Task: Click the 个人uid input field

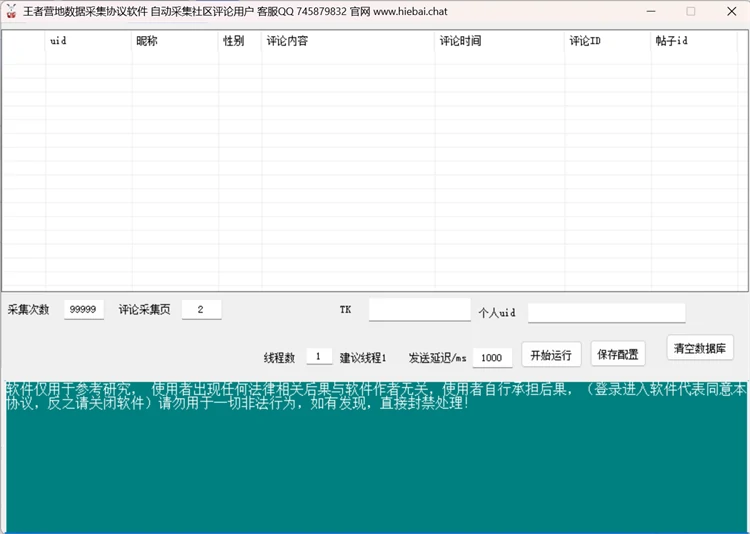Action: pos(607,312)
